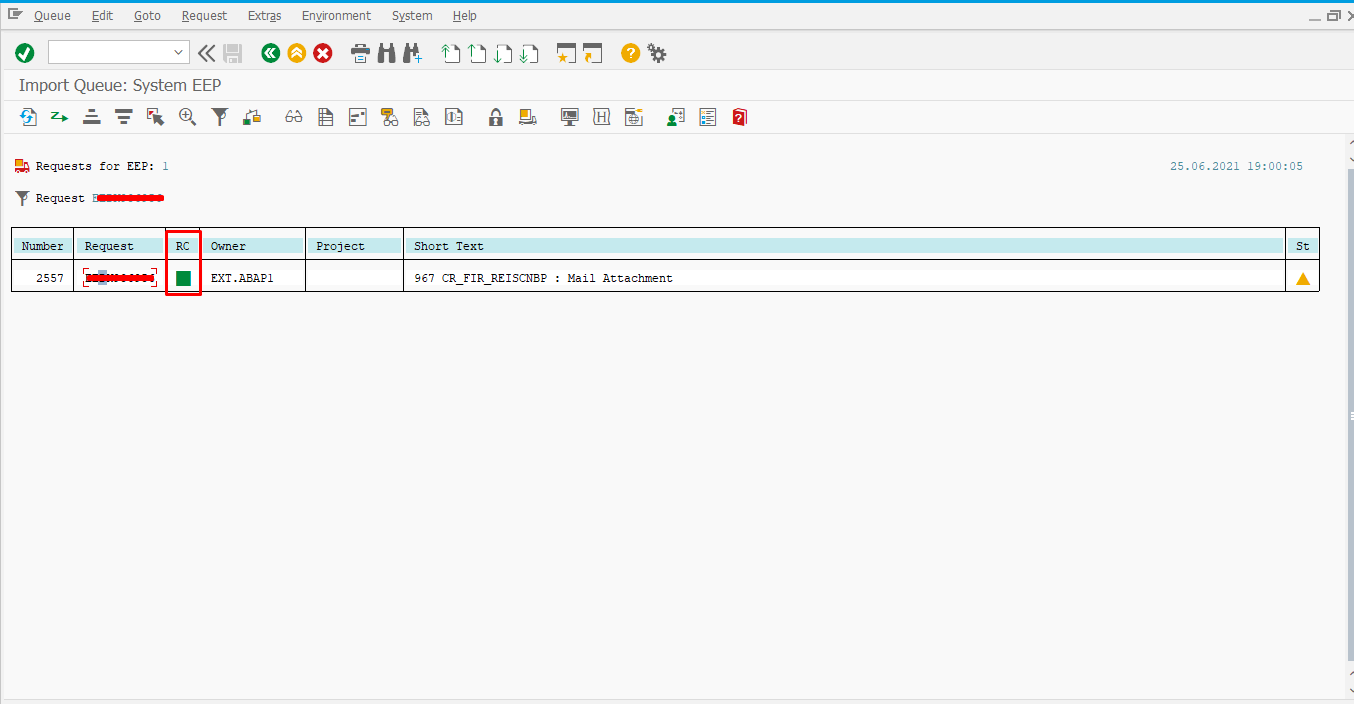Open the Edit menu
Screen dimensions: 1354x704
102,16
